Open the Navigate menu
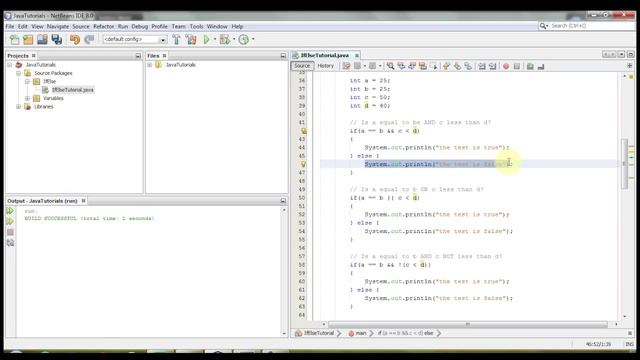This screenshot has height=360, width=640. pos(58,26)
